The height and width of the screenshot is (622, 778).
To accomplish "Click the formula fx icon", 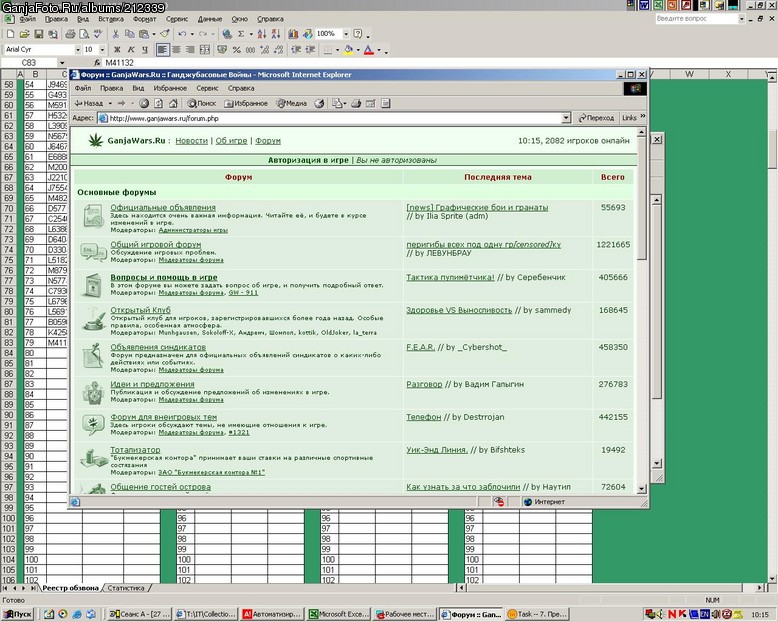I will click(x=98, y=63).
